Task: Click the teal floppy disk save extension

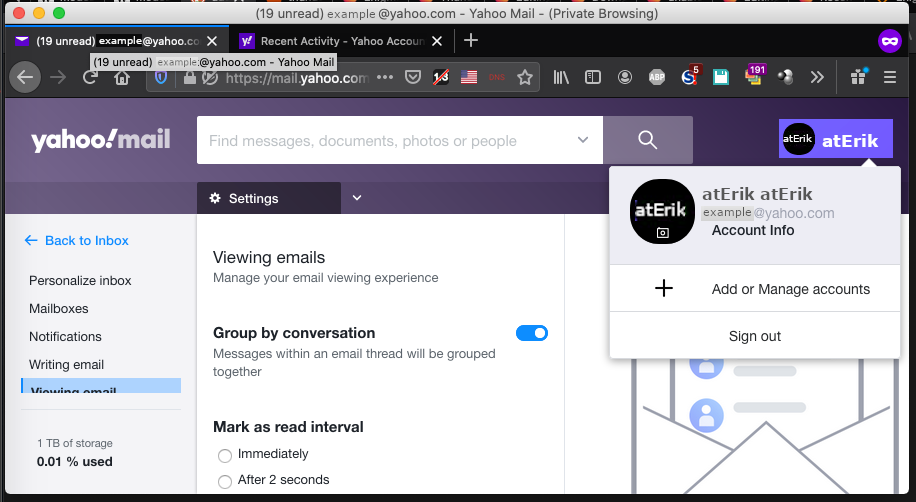Action: 721,77
